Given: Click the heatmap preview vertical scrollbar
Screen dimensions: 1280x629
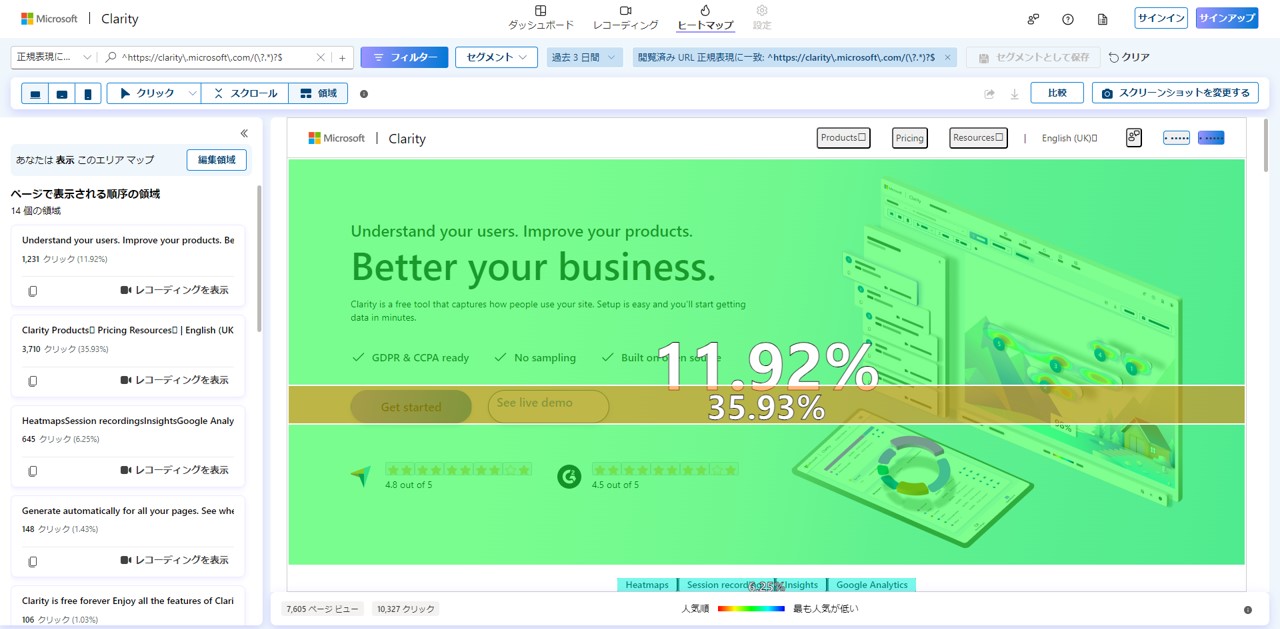Looking at the screenshot, I should coord(1267,147).
